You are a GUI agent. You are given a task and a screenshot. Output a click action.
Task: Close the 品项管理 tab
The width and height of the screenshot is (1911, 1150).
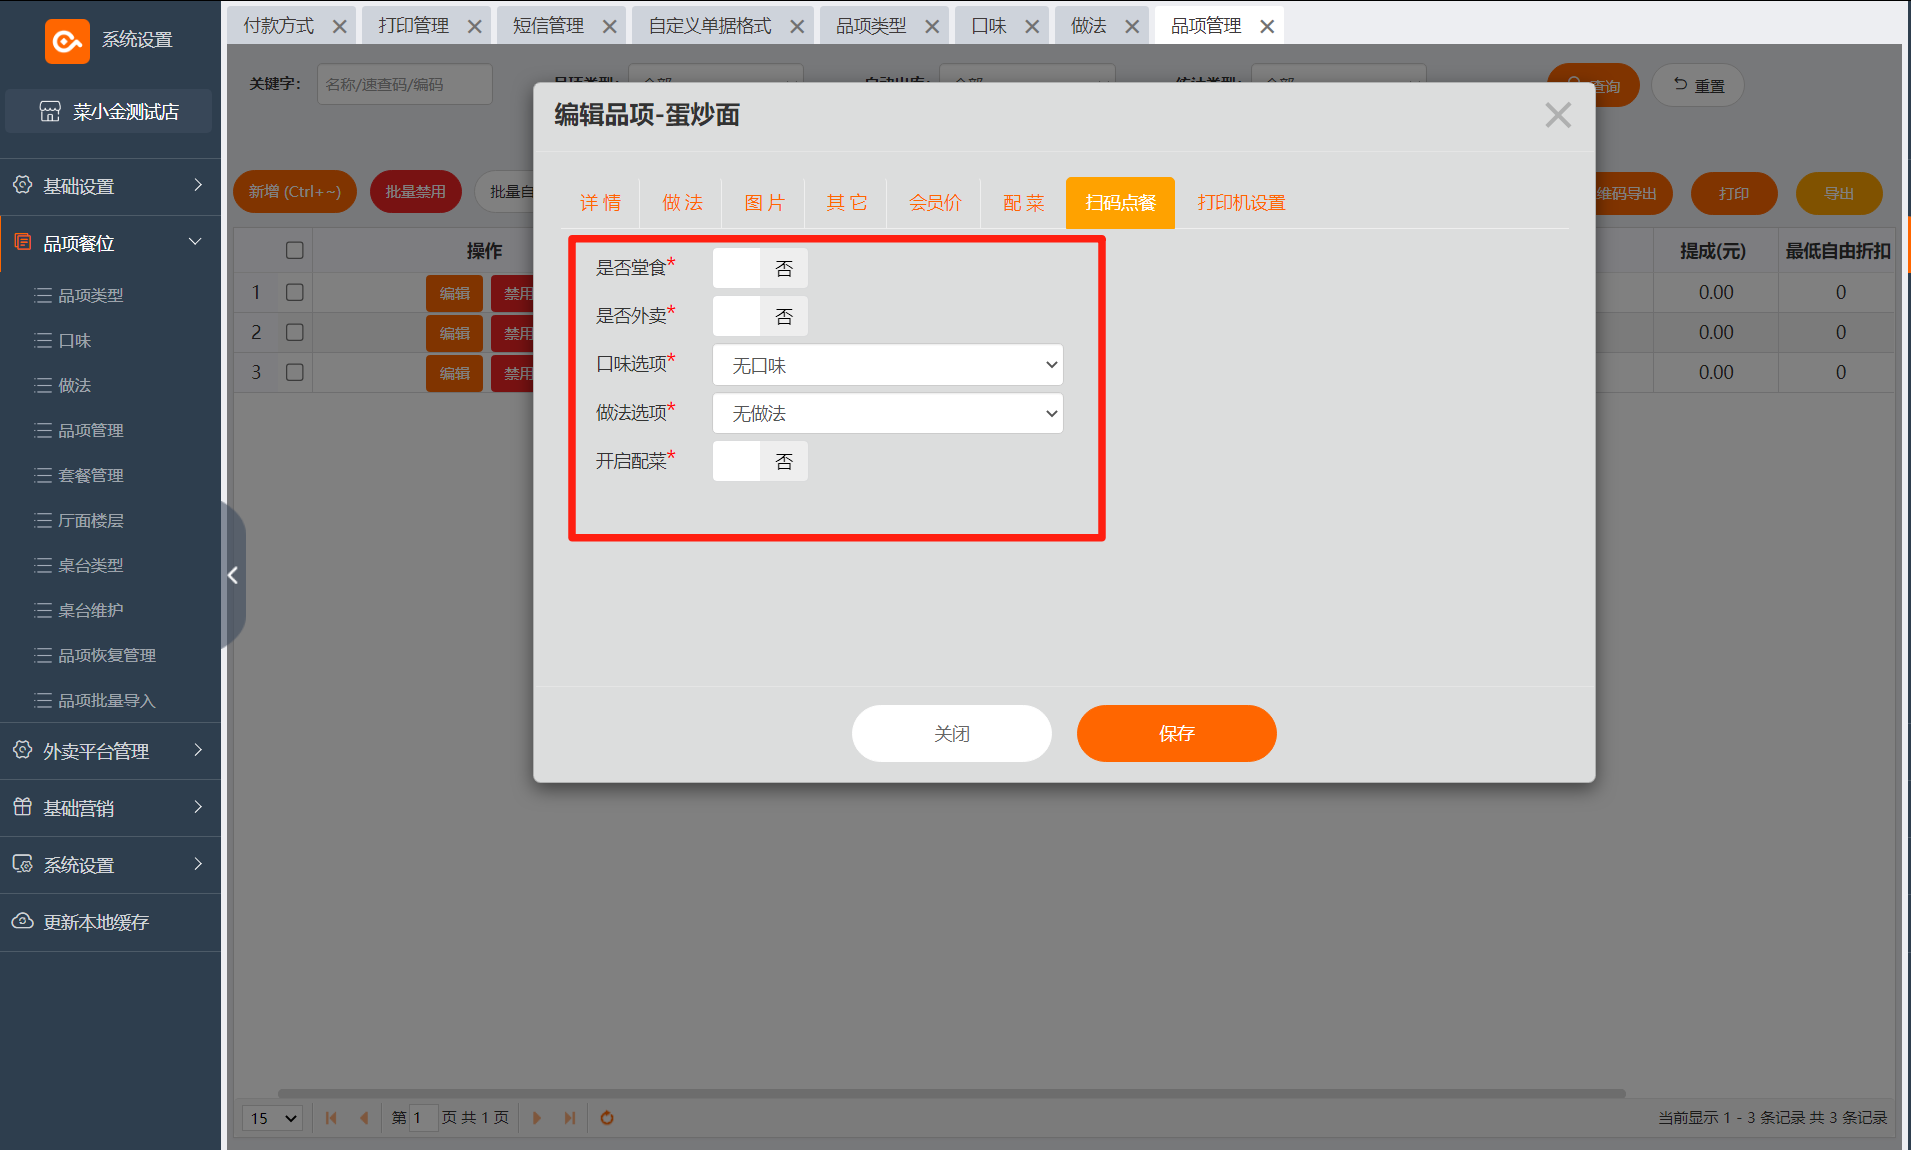pyautogui.click(x=1267, y=26)
